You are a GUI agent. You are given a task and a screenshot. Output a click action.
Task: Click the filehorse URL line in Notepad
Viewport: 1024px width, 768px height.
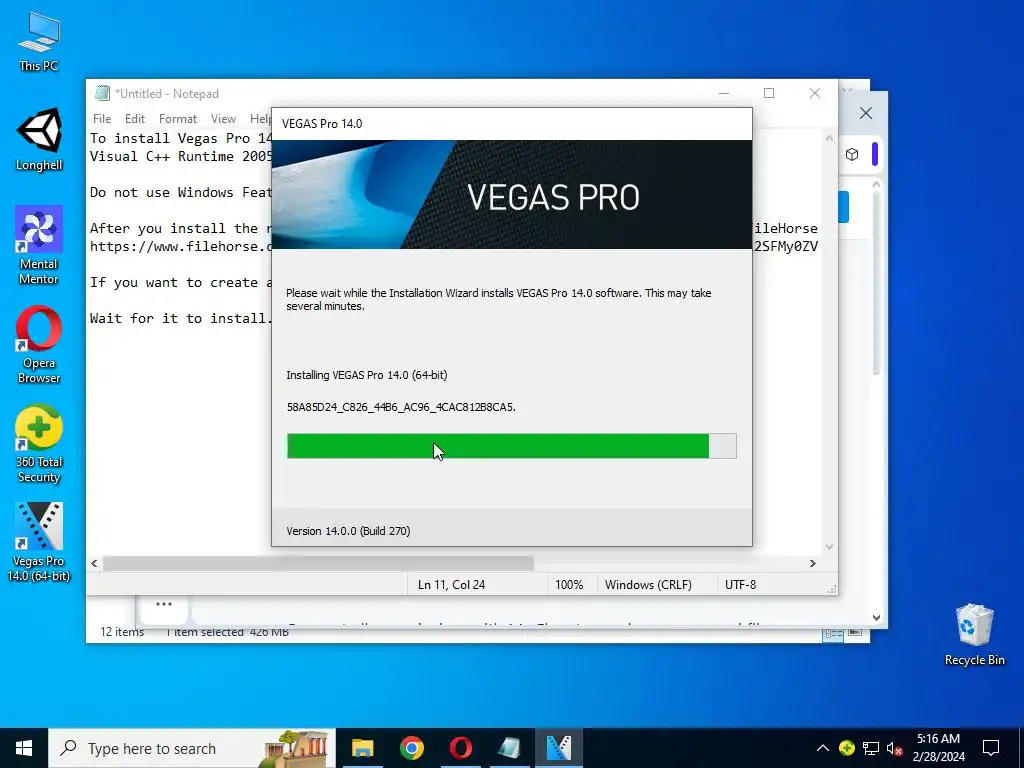click(180, 246)
